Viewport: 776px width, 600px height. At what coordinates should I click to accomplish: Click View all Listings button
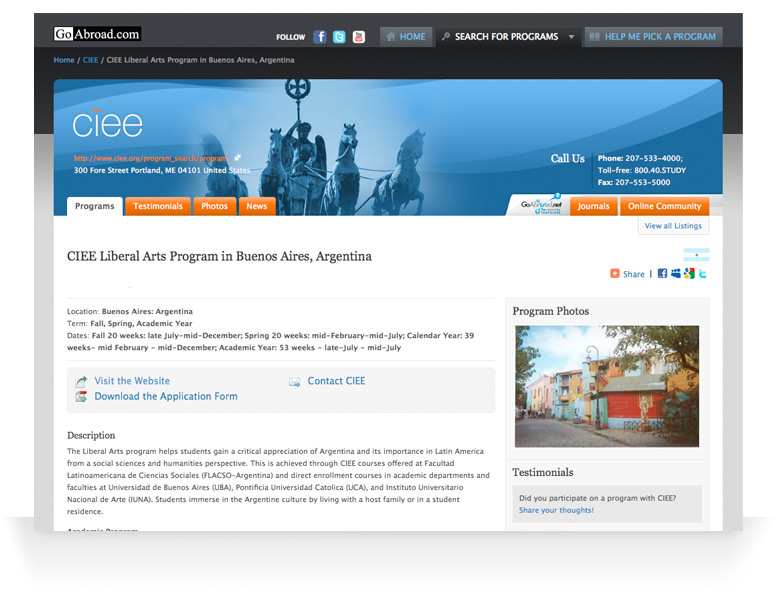tap(673, 226)
